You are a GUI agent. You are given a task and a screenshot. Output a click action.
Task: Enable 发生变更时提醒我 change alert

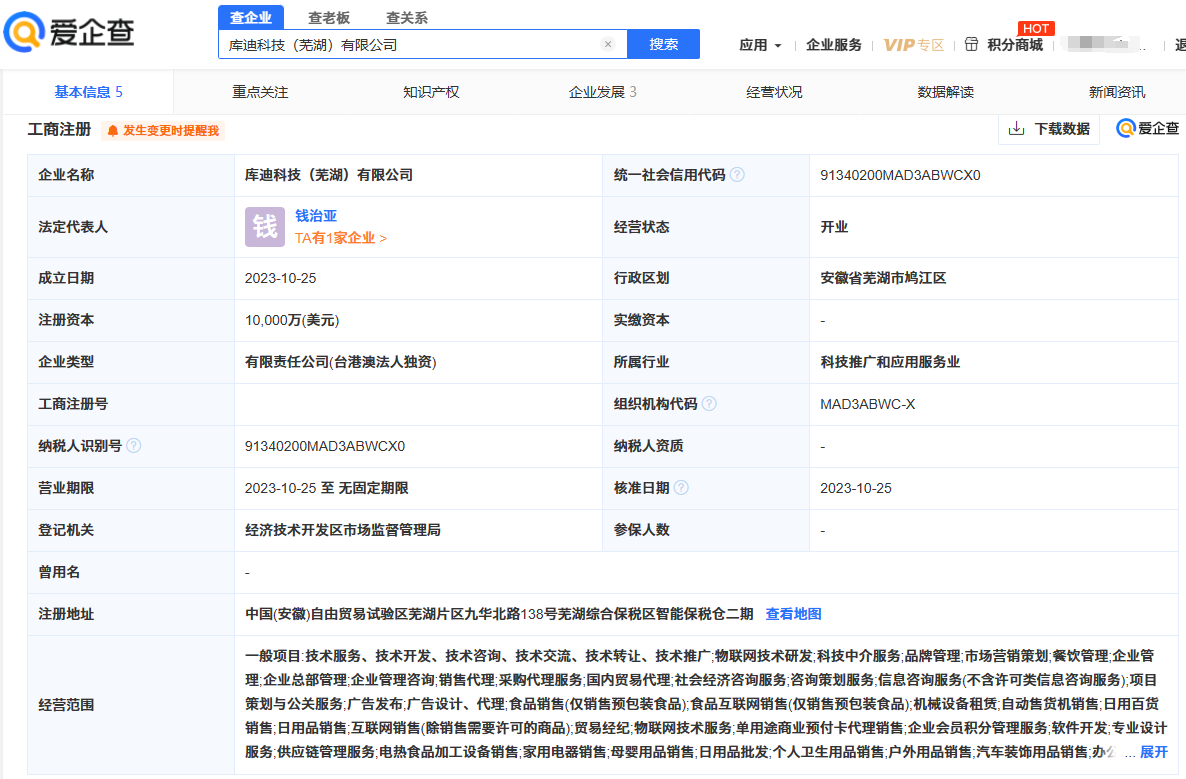pos(163,130)
